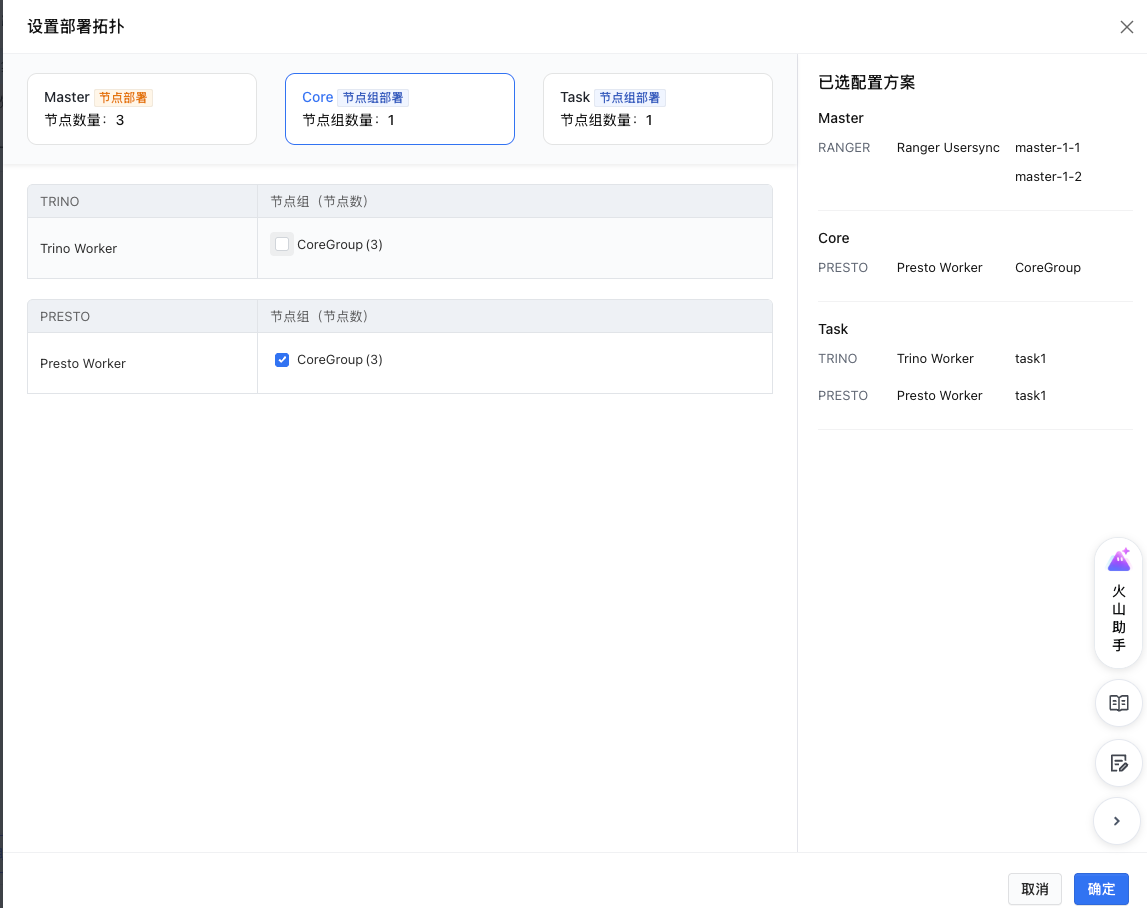
Task: Click the feedback note-edit icon
Action: (1118, 763)
